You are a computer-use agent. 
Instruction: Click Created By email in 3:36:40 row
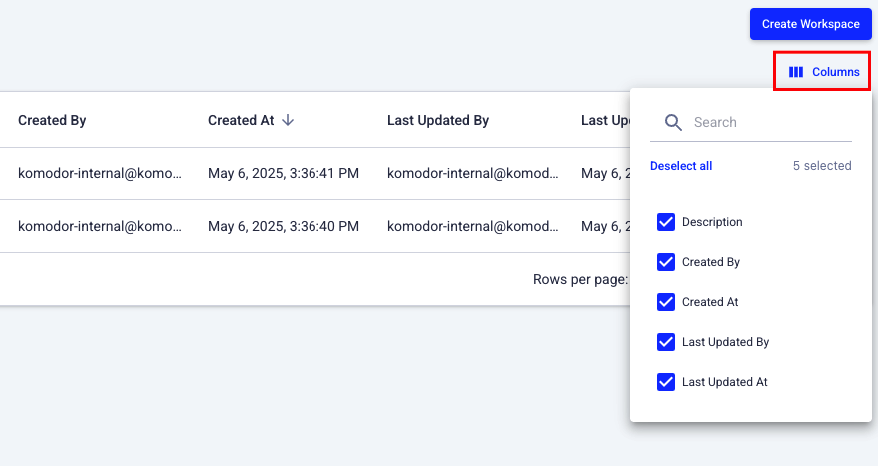tap(100, 226)
